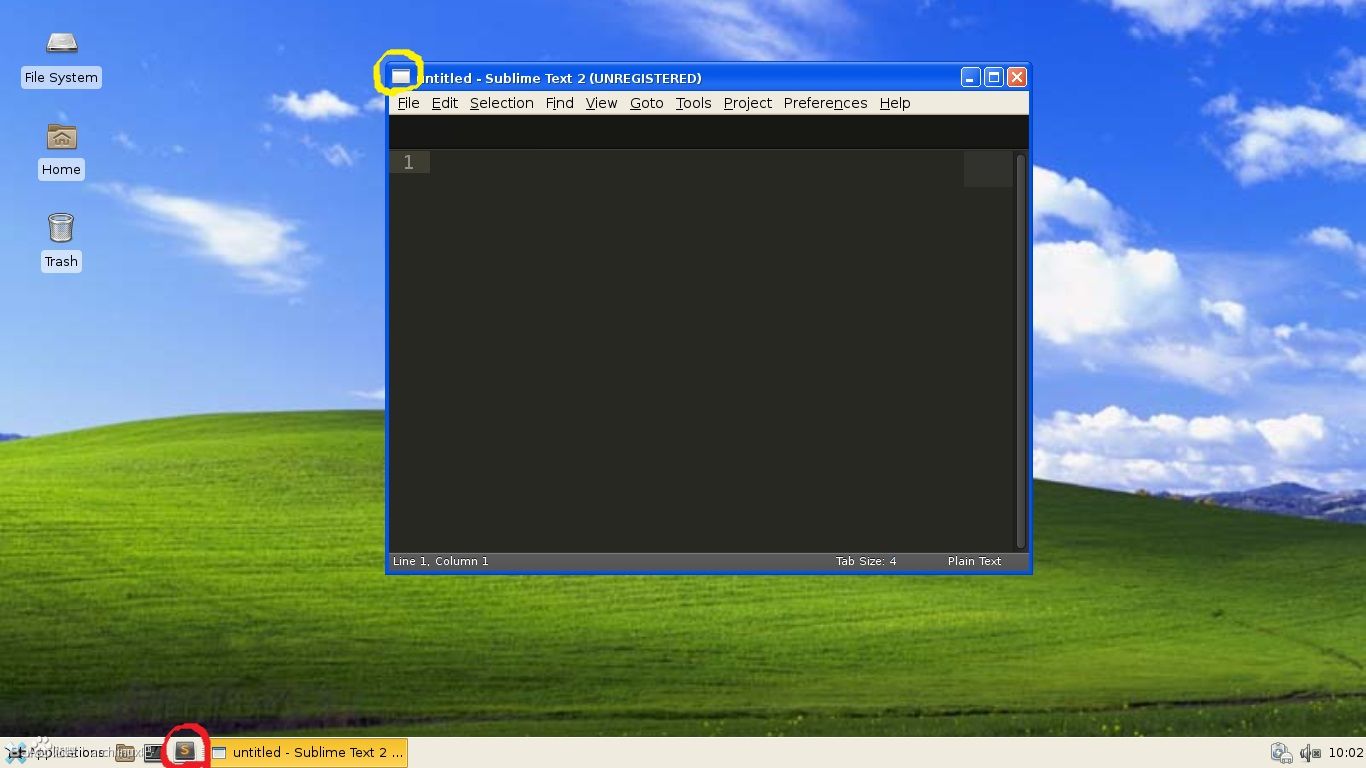
Task: Launch terminal from panel launcher icon
Action: pyautogui.click(x=153, y=752)
